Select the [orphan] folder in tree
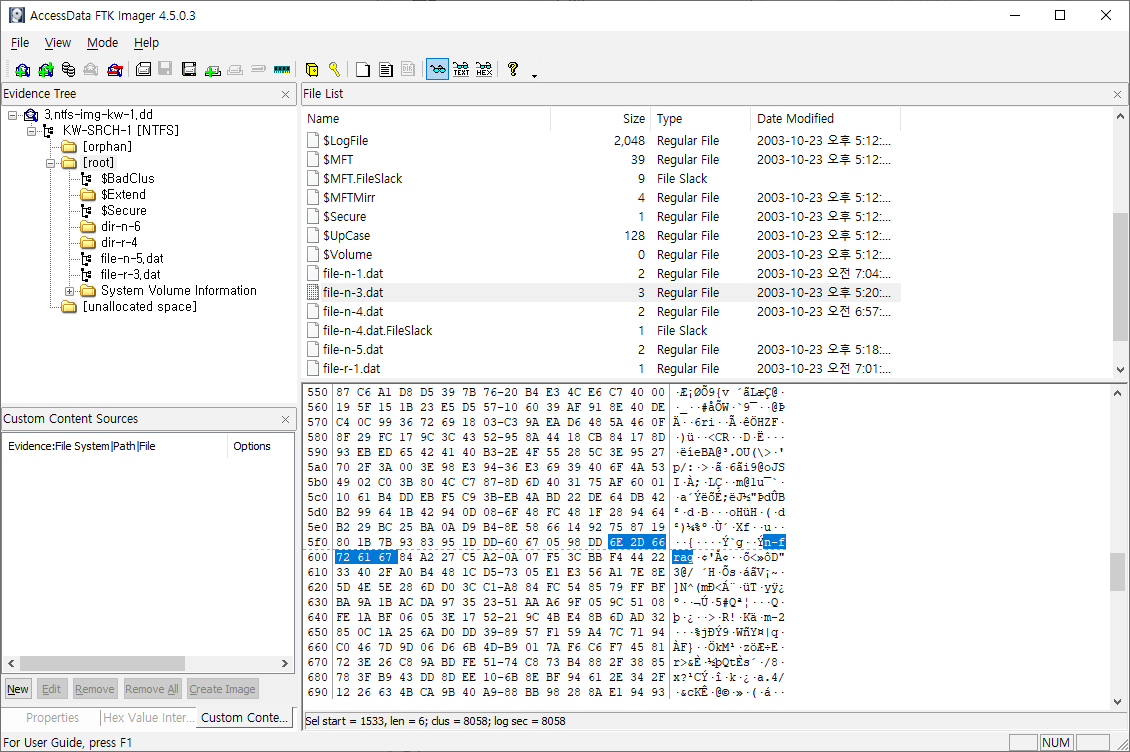Viewport: 1130px width, 752px height. coord(107,146)
